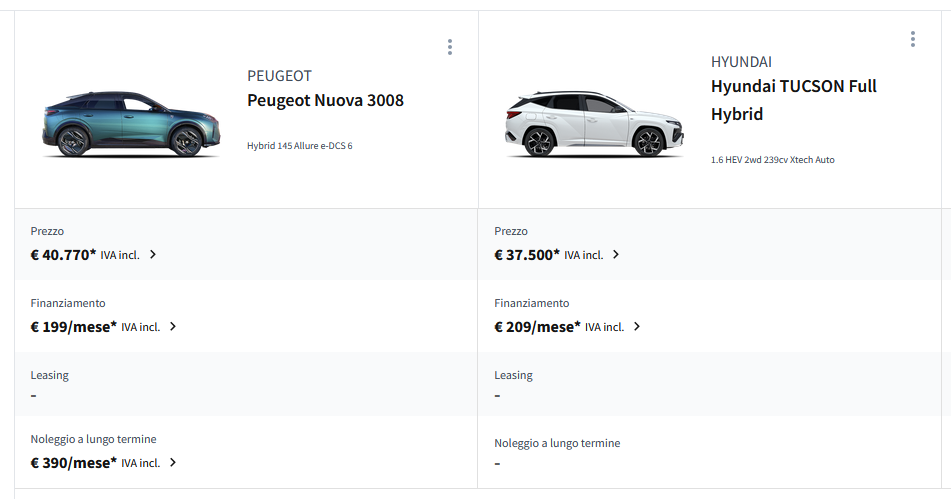This screenshot has height=499, width=951.
Task: Click the Hyundai TUCSON car image
Action: [595, 125]
